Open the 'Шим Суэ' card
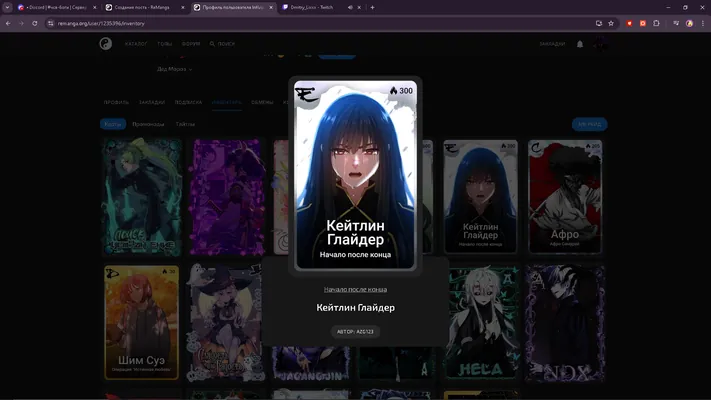This screenshot has width=711, height=400. [x=141, y=322]
